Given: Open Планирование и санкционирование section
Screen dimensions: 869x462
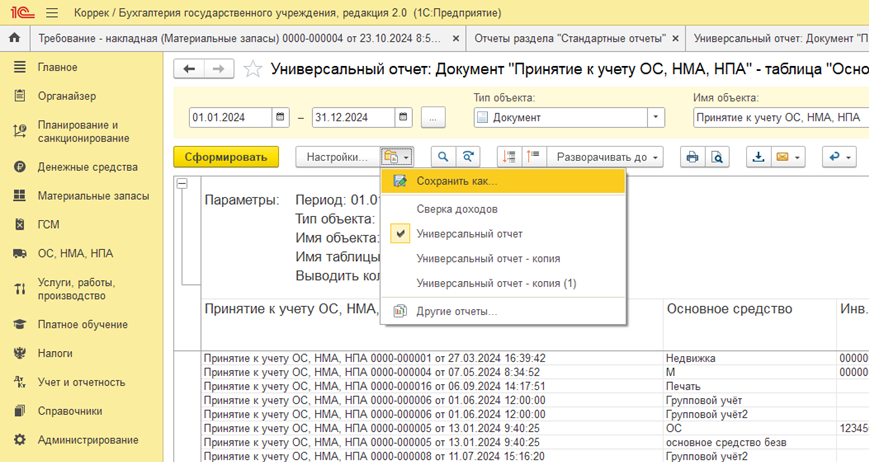Looking at the screenshot, I should pos(81,131).
